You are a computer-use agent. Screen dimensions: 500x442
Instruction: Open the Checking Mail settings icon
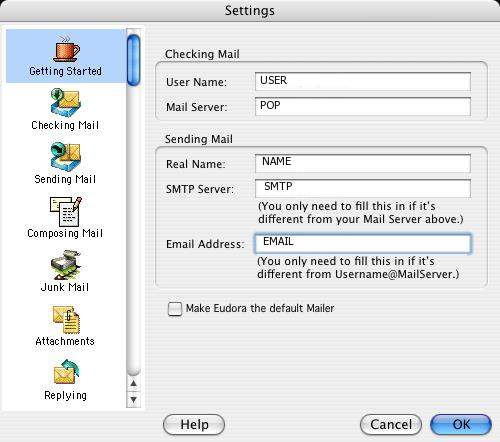66,102
